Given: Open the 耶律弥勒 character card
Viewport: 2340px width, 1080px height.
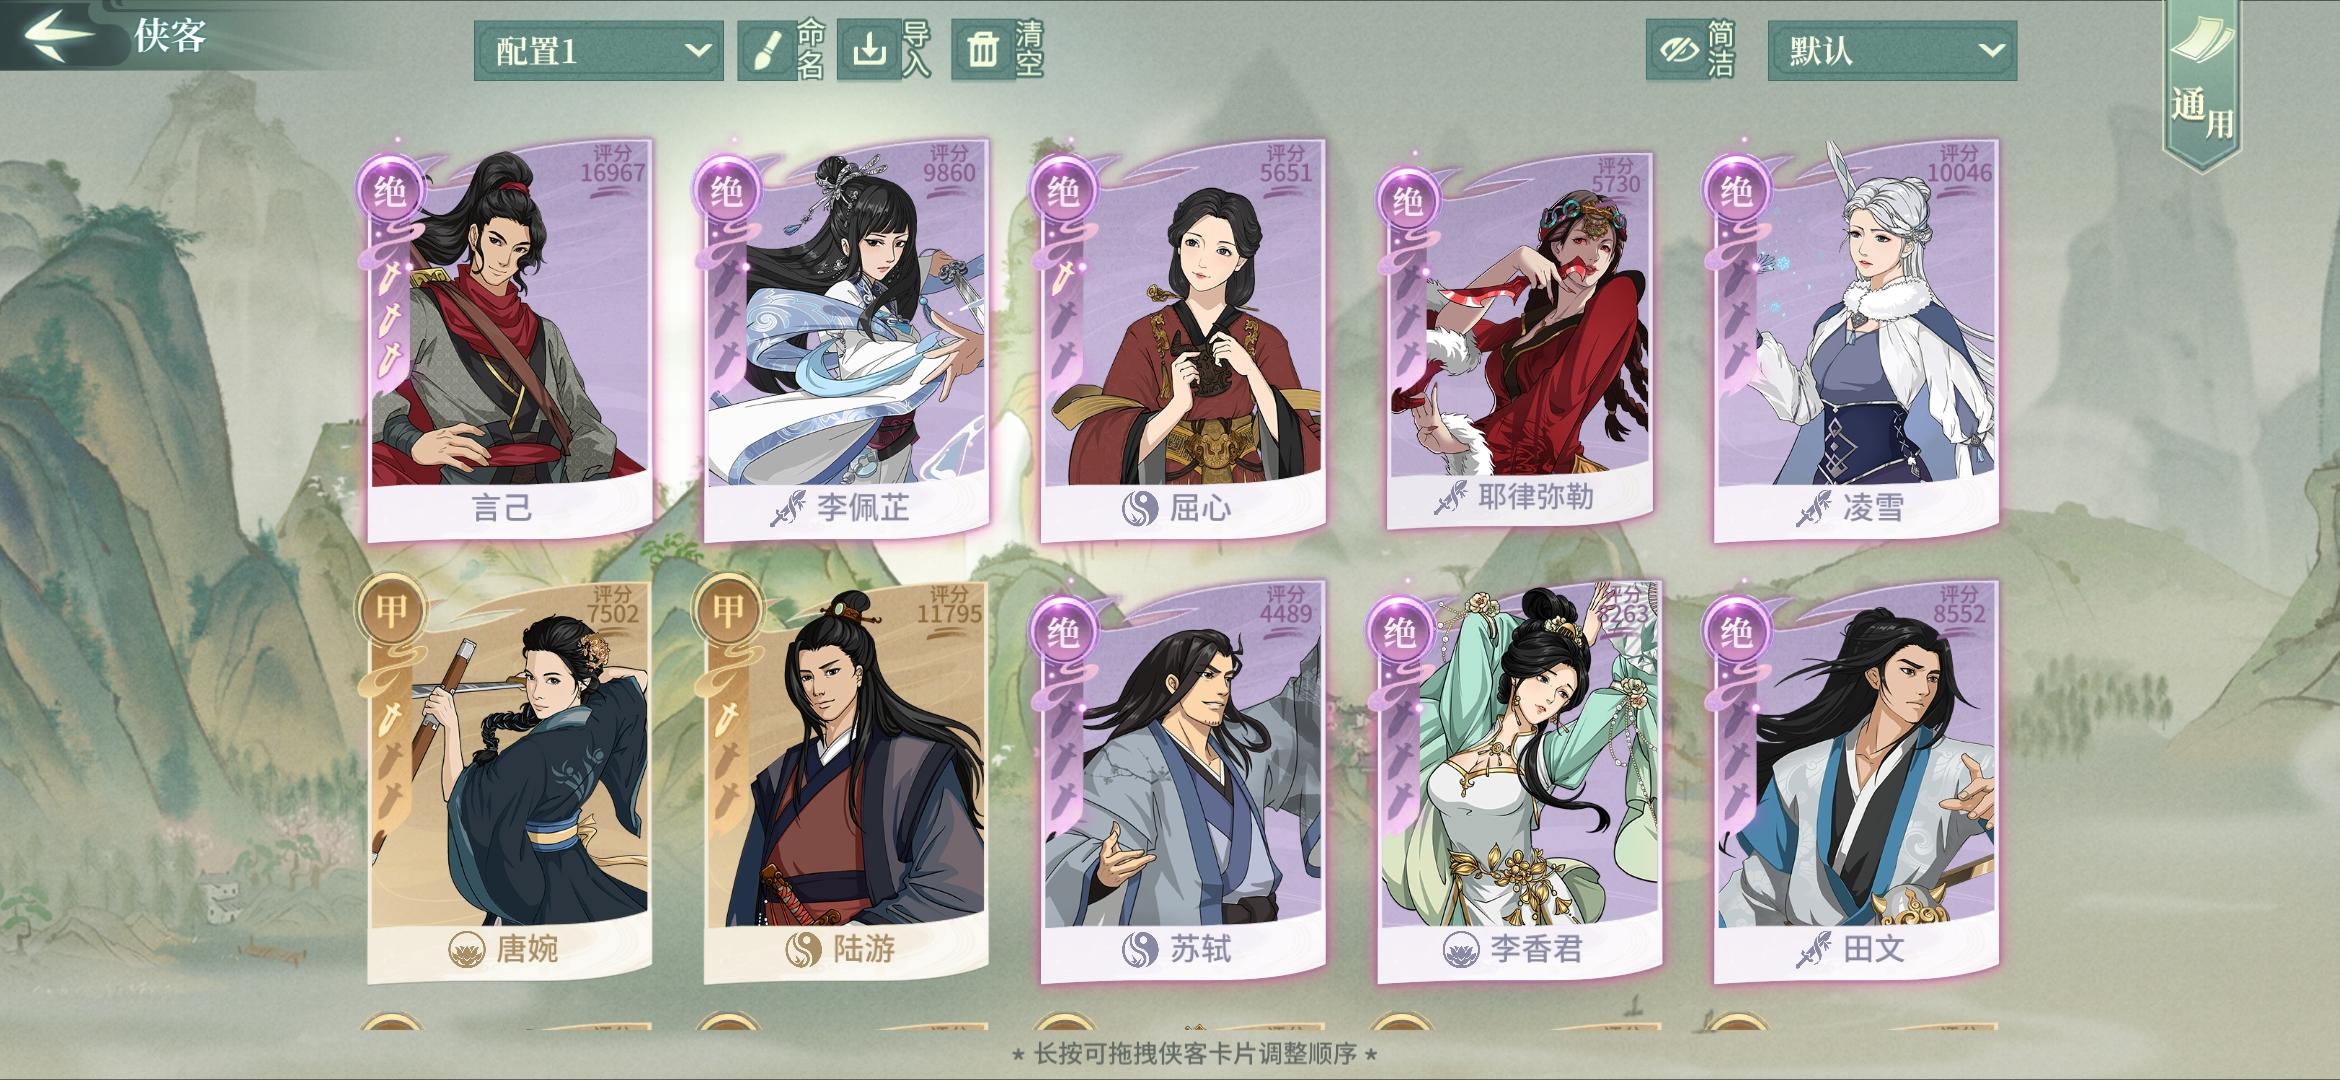Looking at the screenshot, I should [x=1520, y=340].
